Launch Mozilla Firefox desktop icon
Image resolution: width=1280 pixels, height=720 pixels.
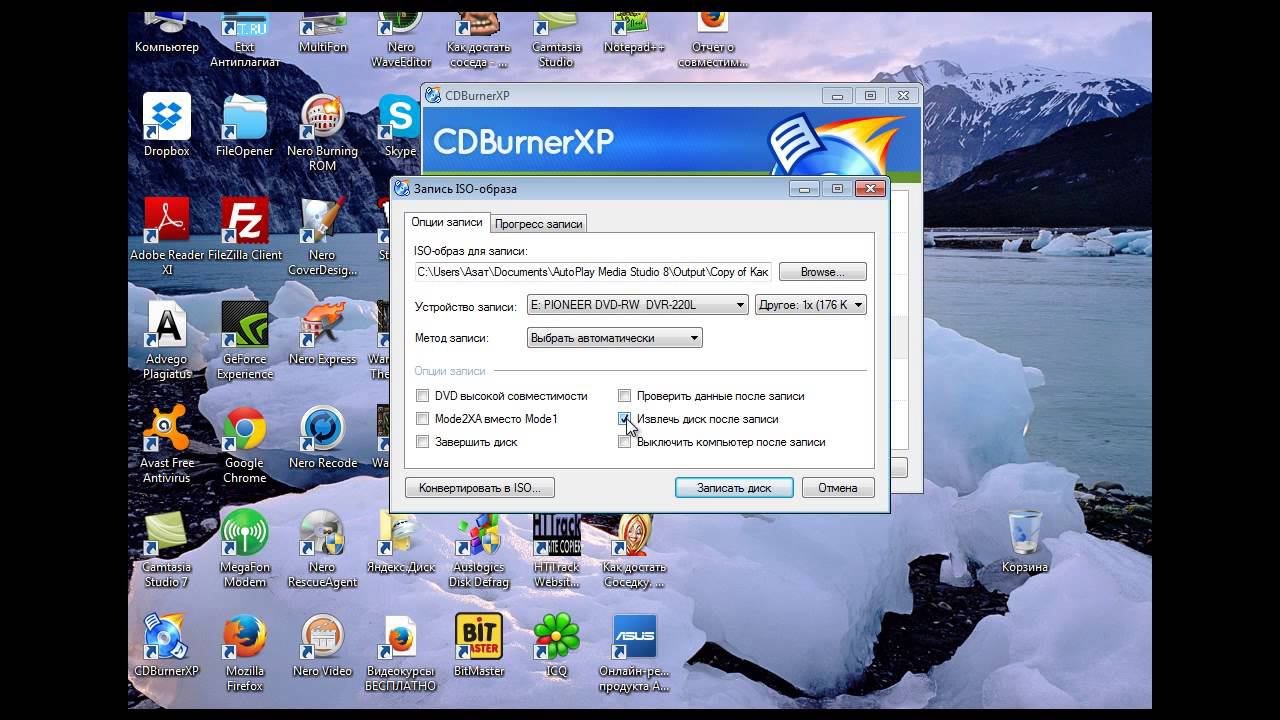[x=244, y=652]
